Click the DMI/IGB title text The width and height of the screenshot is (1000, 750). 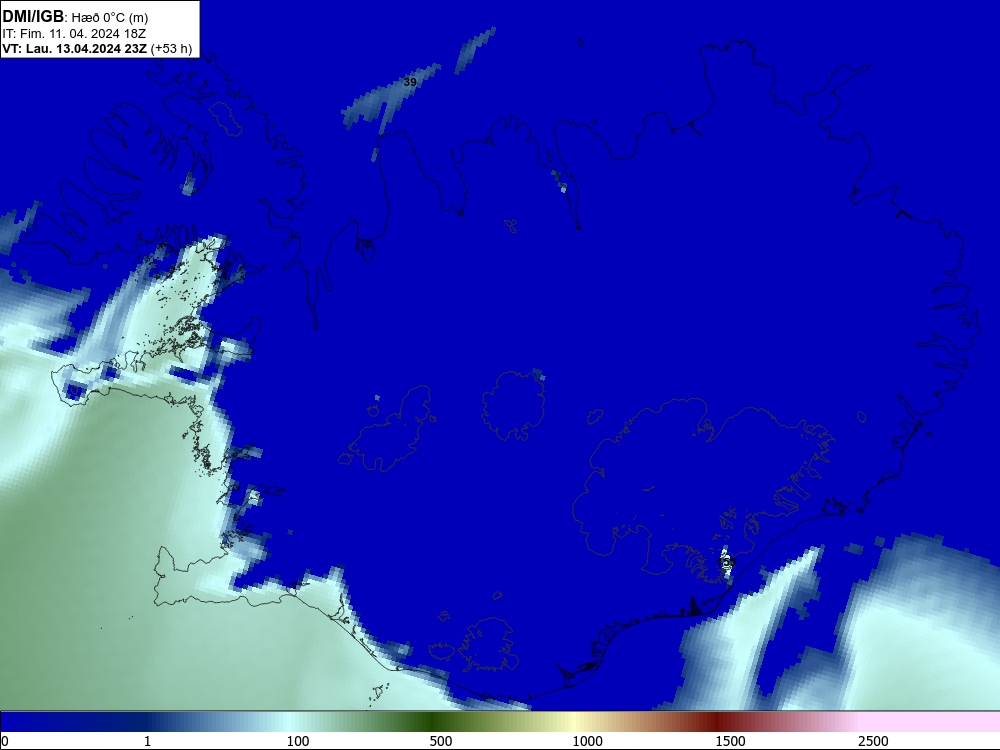coord(33,17)
